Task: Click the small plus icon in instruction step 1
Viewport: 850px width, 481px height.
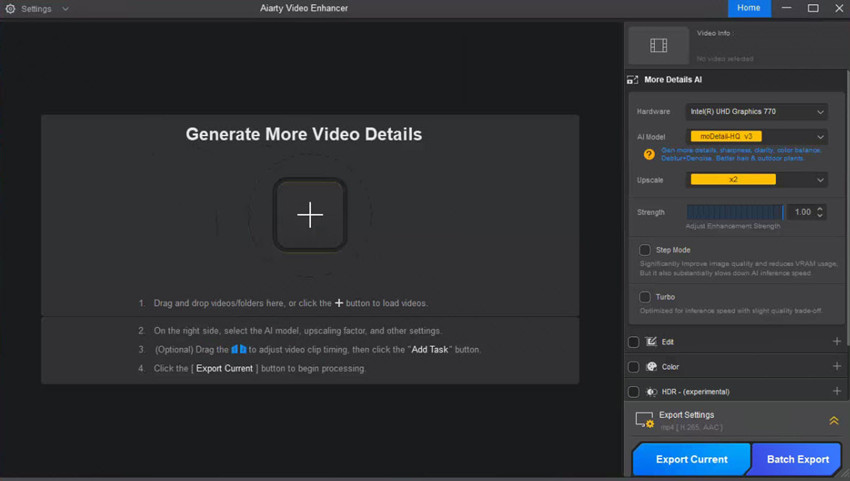Action: click(339, 303)
